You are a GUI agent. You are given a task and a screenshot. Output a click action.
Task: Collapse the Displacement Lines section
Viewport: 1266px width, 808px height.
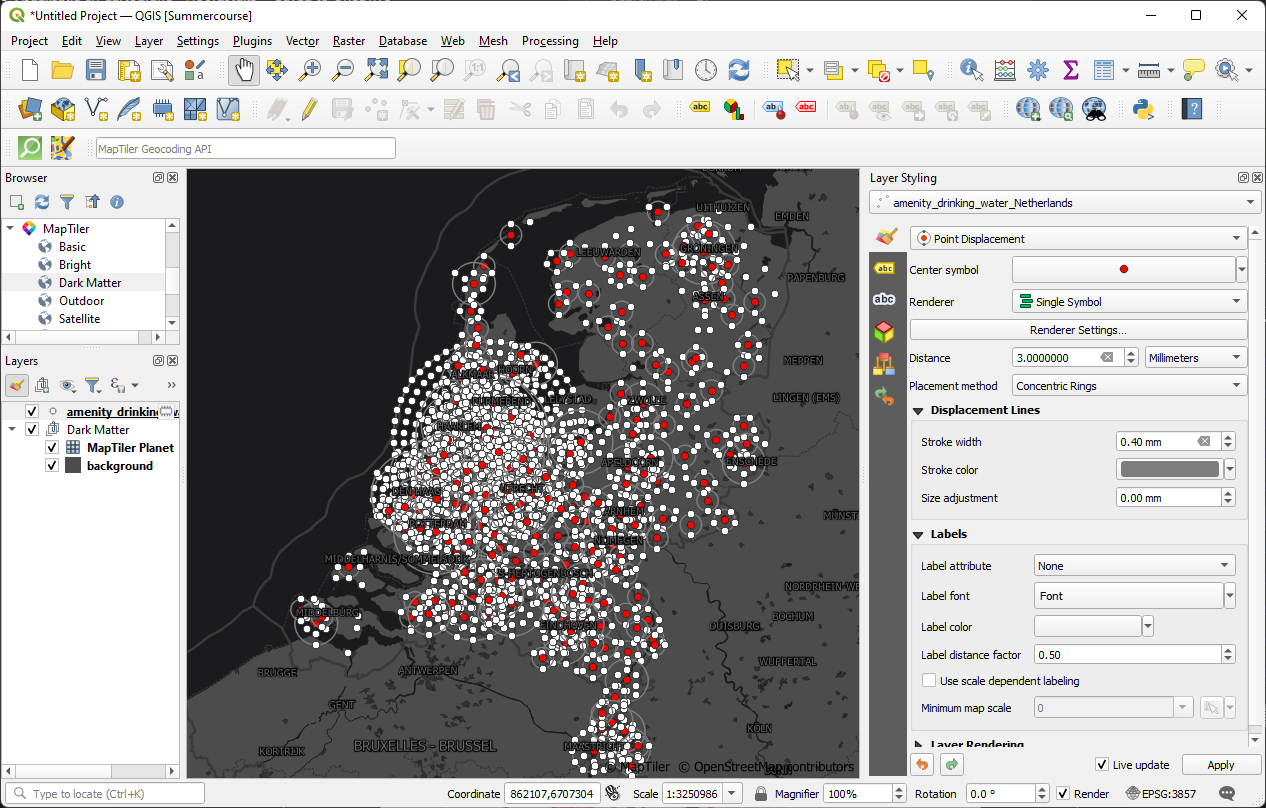pyautogui.click(x=919, y=410)
